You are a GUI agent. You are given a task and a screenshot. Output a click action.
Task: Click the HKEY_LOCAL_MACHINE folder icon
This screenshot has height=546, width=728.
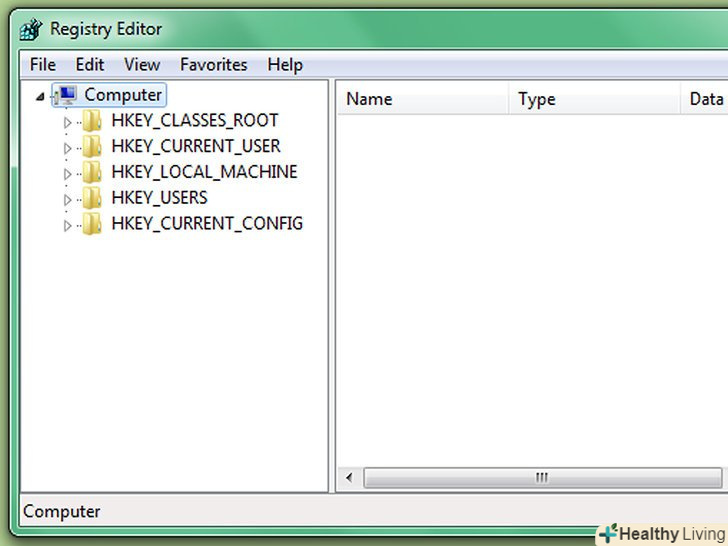click(92, 172)
